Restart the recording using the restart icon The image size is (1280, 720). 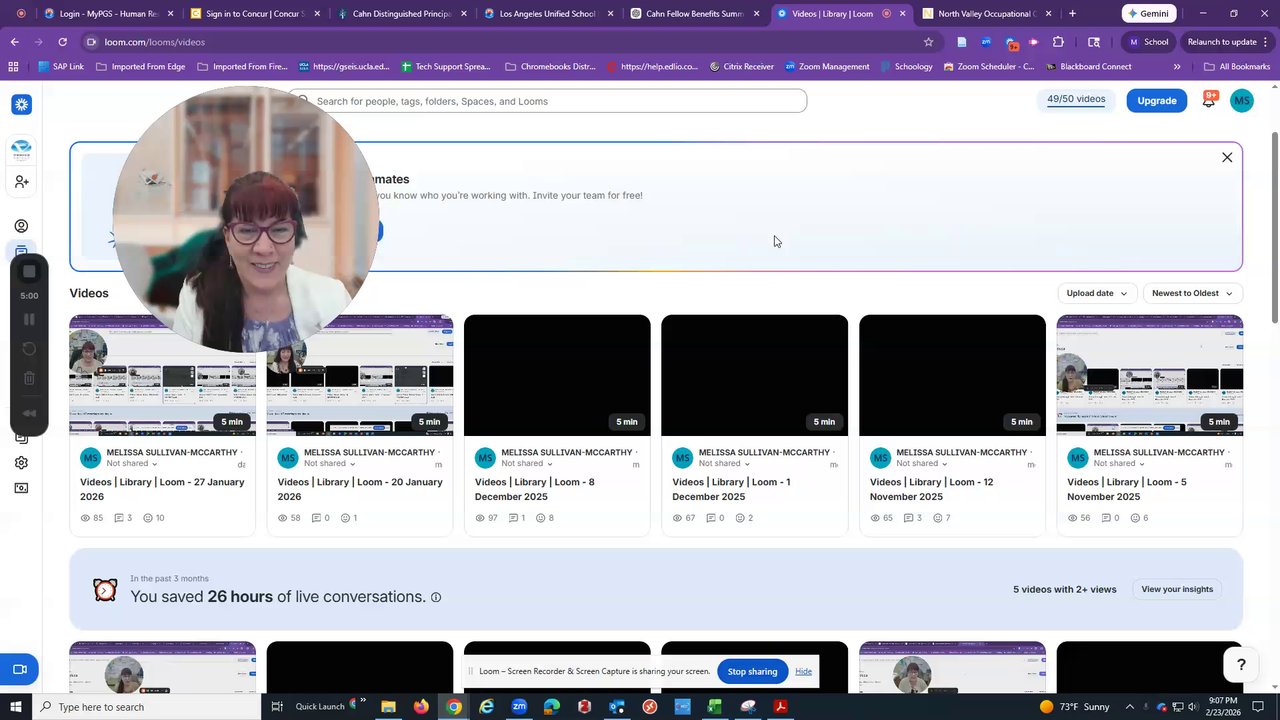click(x=29, y=349)
